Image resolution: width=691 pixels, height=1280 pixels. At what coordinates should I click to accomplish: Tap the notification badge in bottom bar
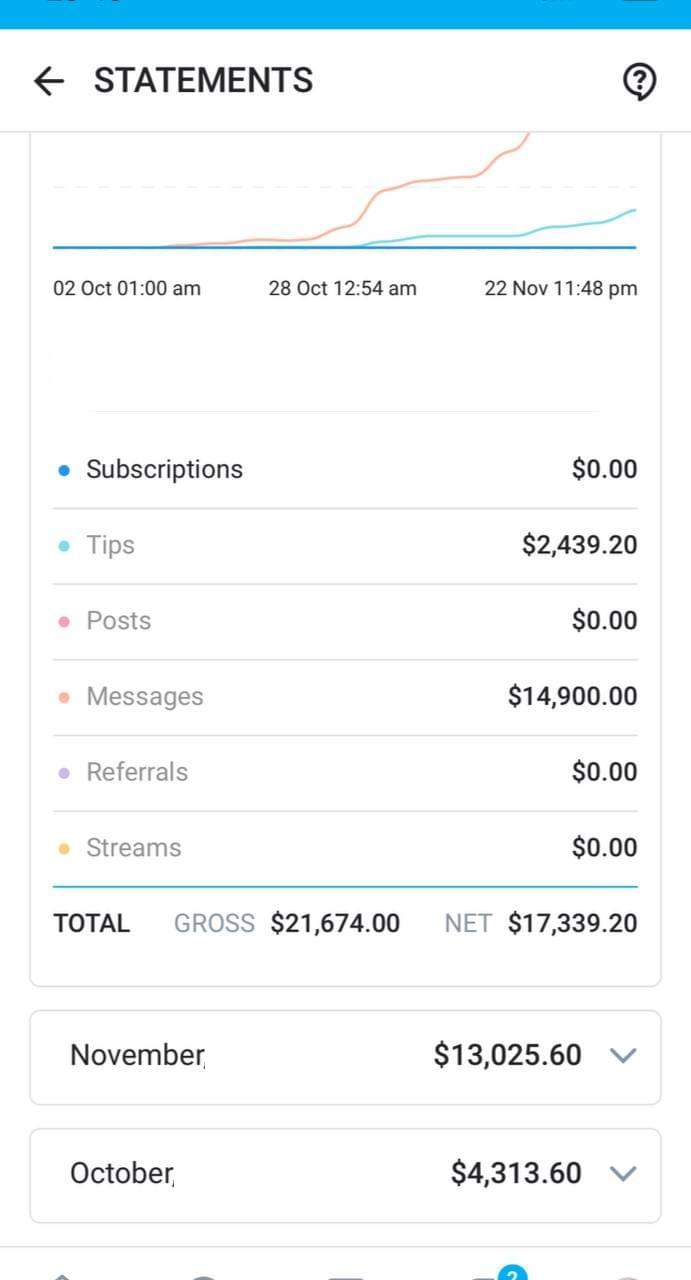(x=512, y=1273)
